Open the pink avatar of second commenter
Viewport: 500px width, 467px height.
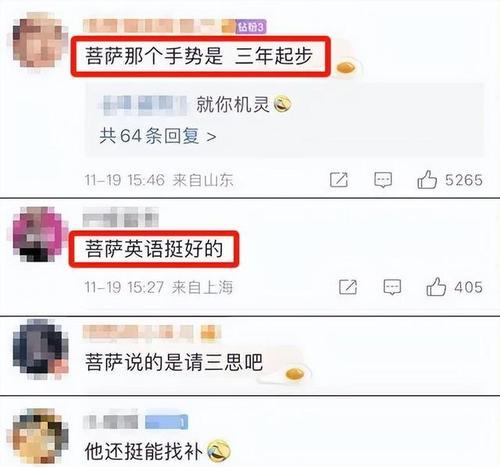[x=38, y=234]
